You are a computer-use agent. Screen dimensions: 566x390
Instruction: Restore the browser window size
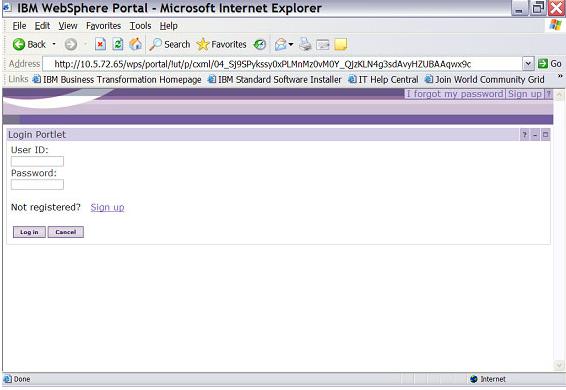(537, 8)
